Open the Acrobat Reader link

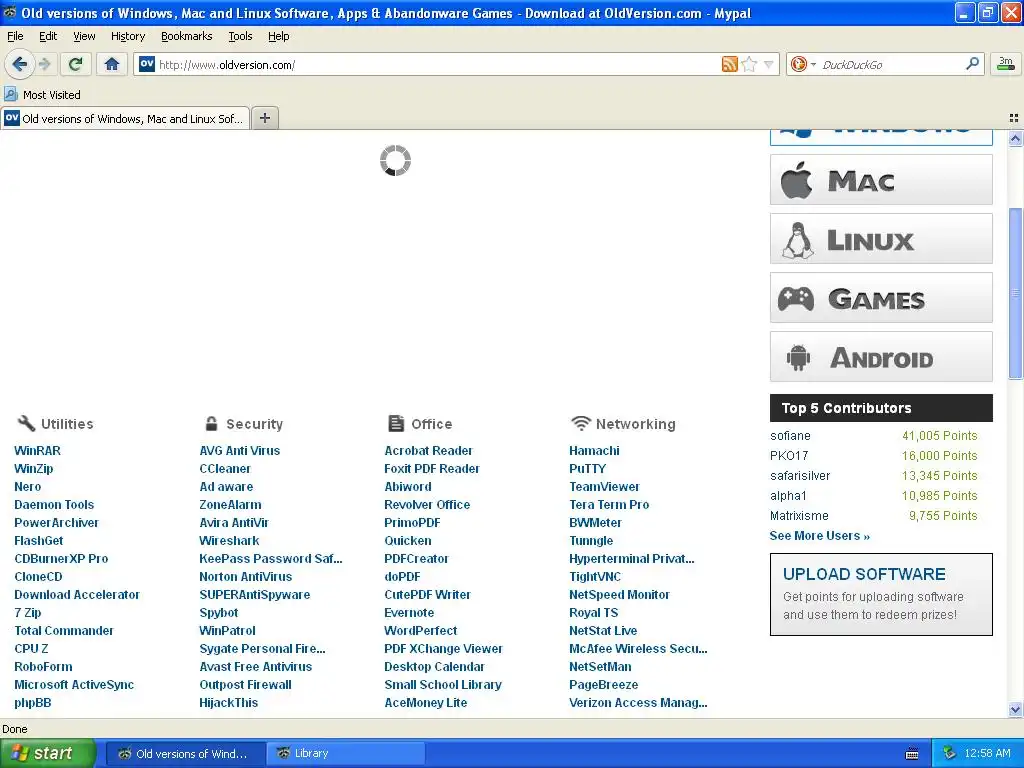tap(428, 451)
